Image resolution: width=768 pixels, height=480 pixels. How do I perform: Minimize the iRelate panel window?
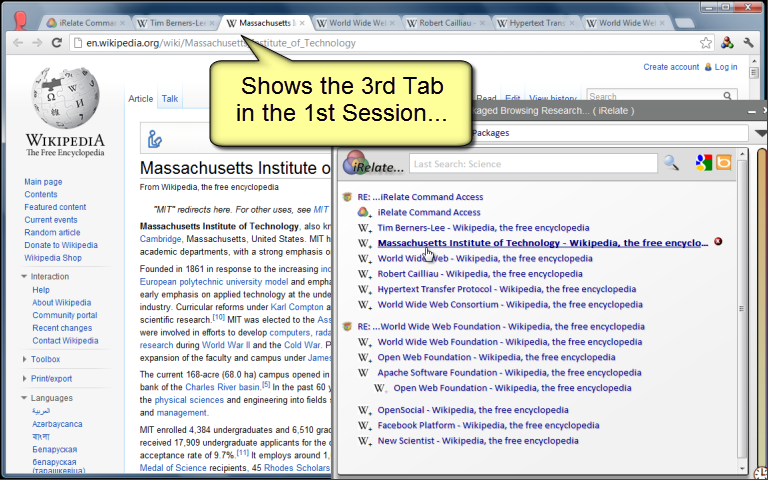pyautogui.click(x=751, y=112)
